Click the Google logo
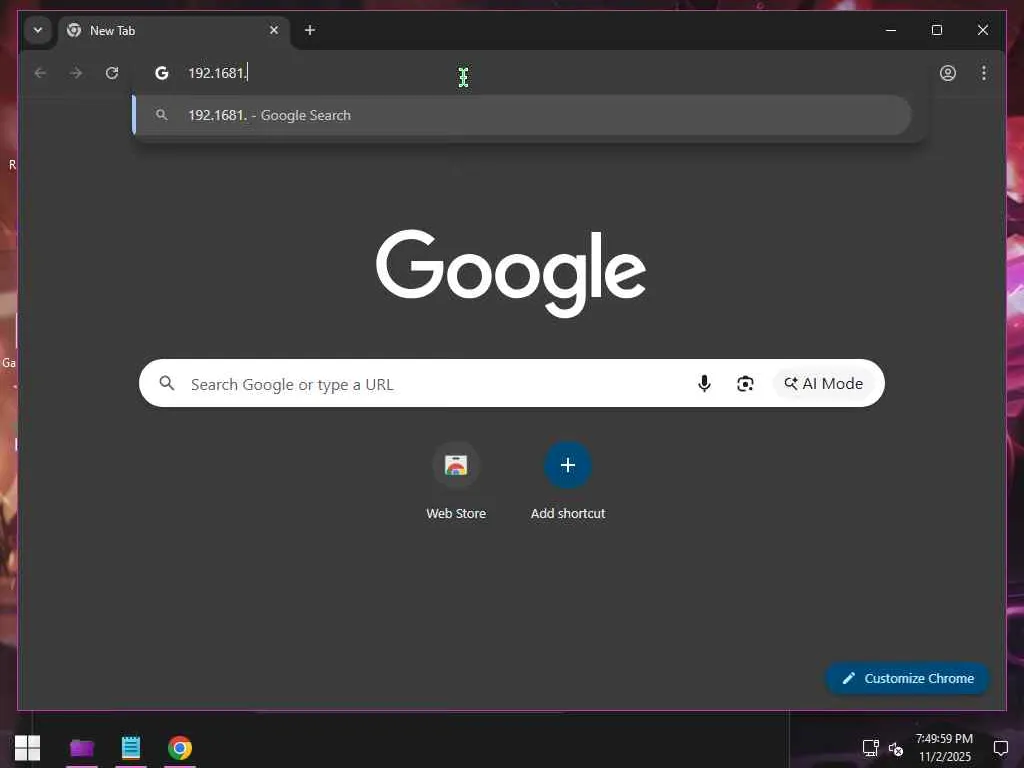This screenshot has width=1024, height=768. pyautogui.click(x=511, y=273)
